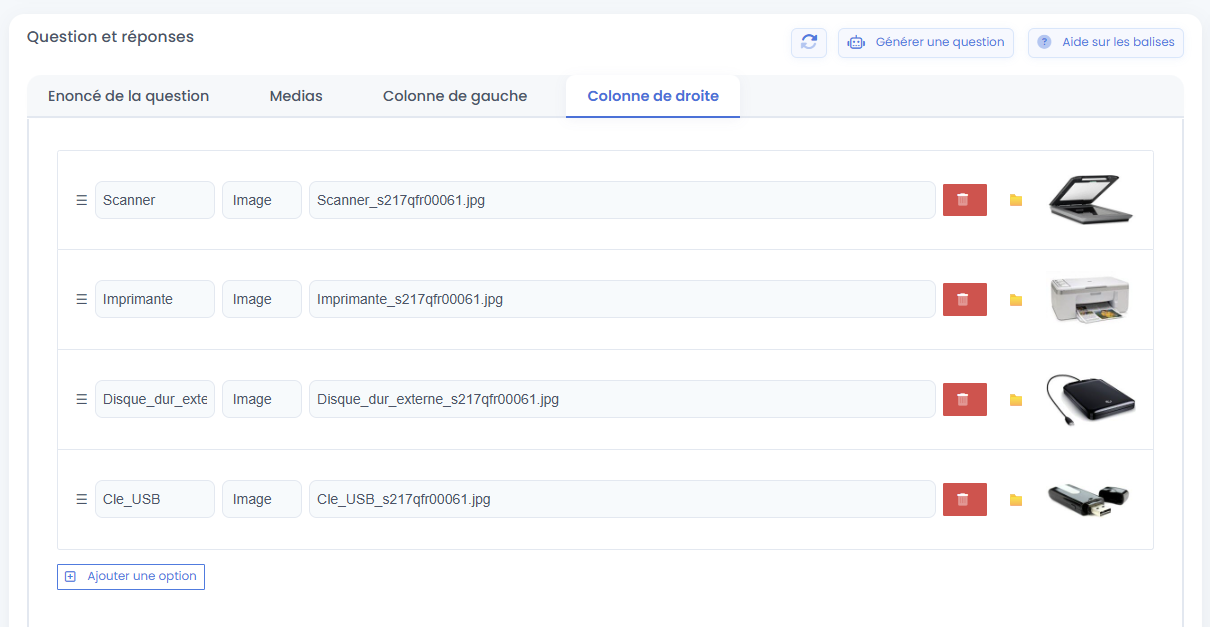The height and width of the screenshot is (627, 1210).
Task: Delete the Scanner option with trash button
Action: click(x=965, y=200)
